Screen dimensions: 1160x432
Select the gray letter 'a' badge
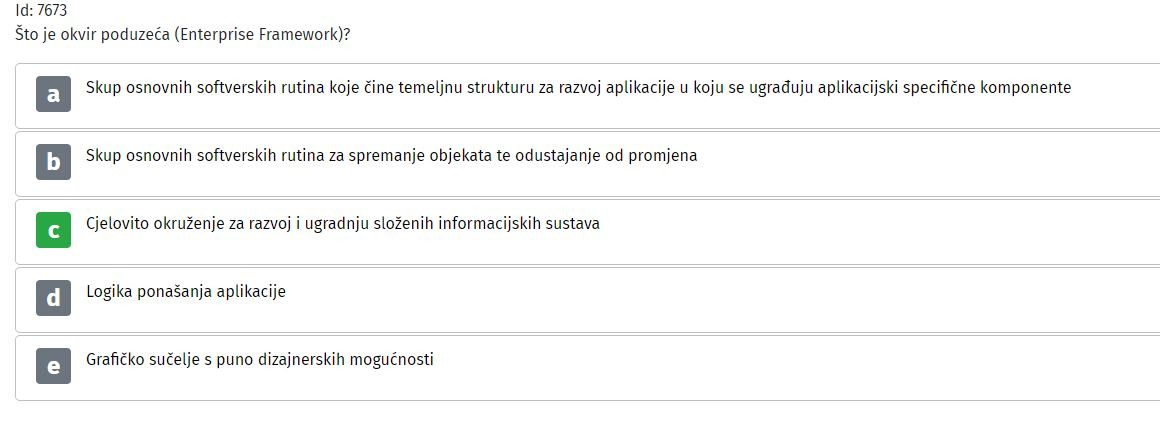[x=53, y=94]
